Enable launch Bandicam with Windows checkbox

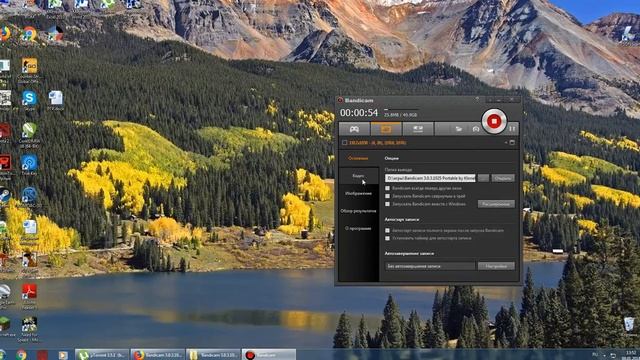[x=387, y=204]
